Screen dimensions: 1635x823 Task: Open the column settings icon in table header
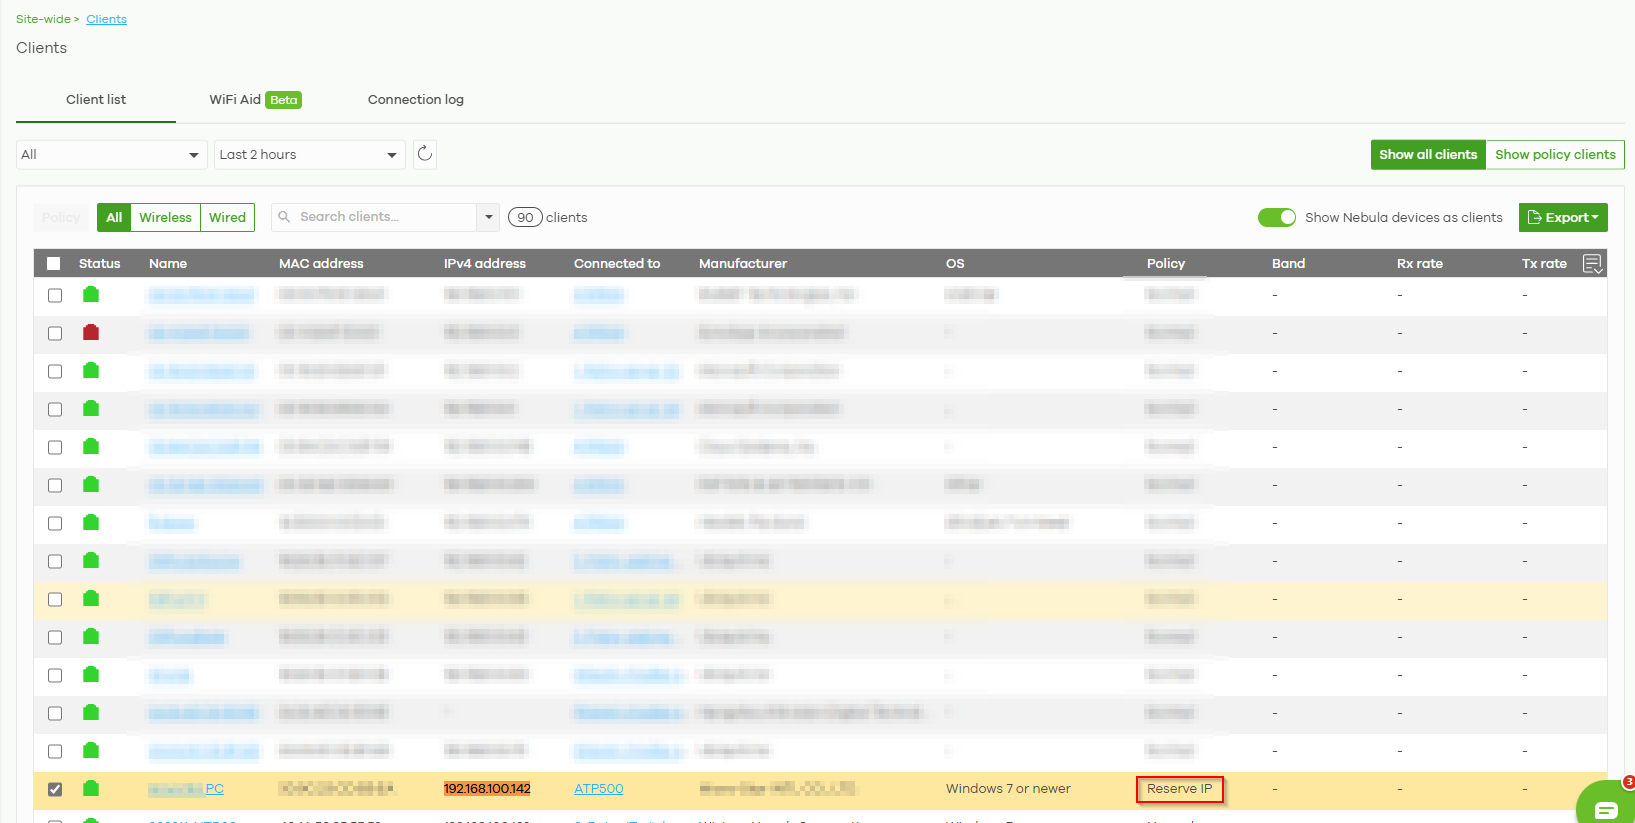(x=1592, y=263)
